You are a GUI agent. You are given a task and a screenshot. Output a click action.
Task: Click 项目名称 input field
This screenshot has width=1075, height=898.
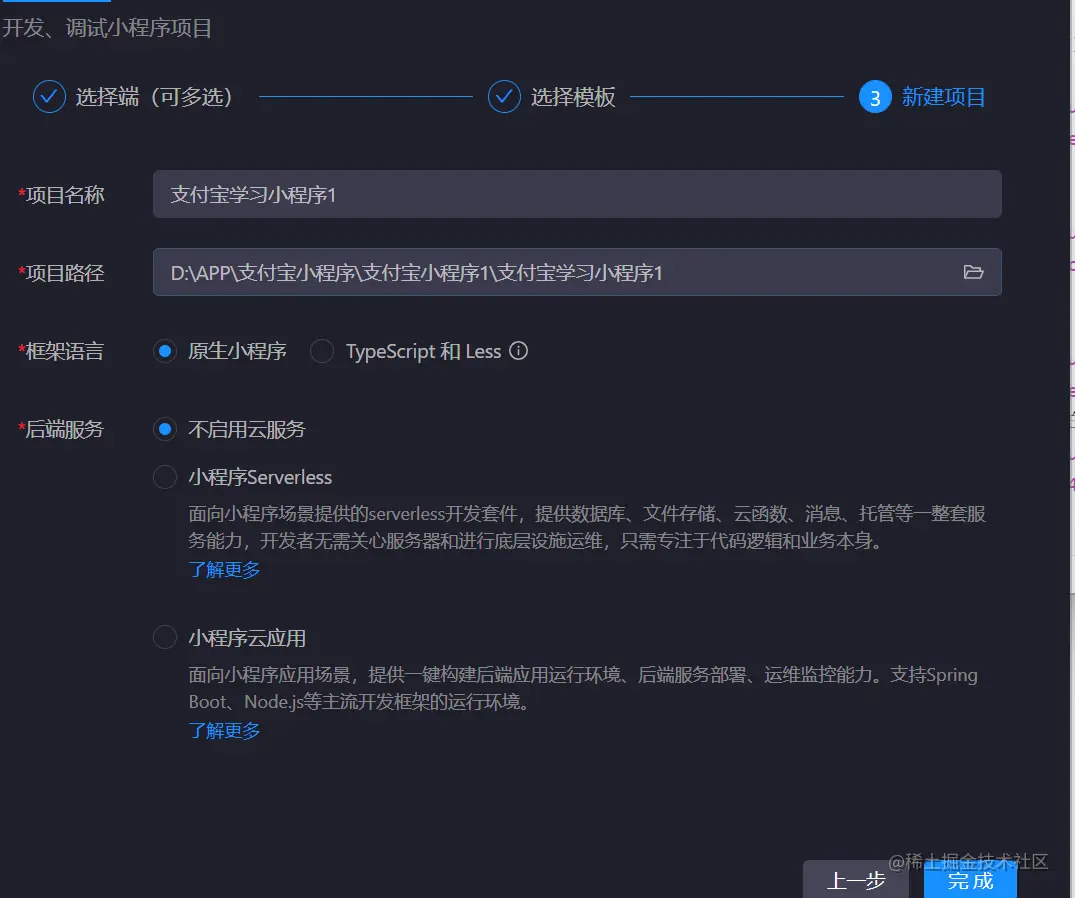click(577, 194)
